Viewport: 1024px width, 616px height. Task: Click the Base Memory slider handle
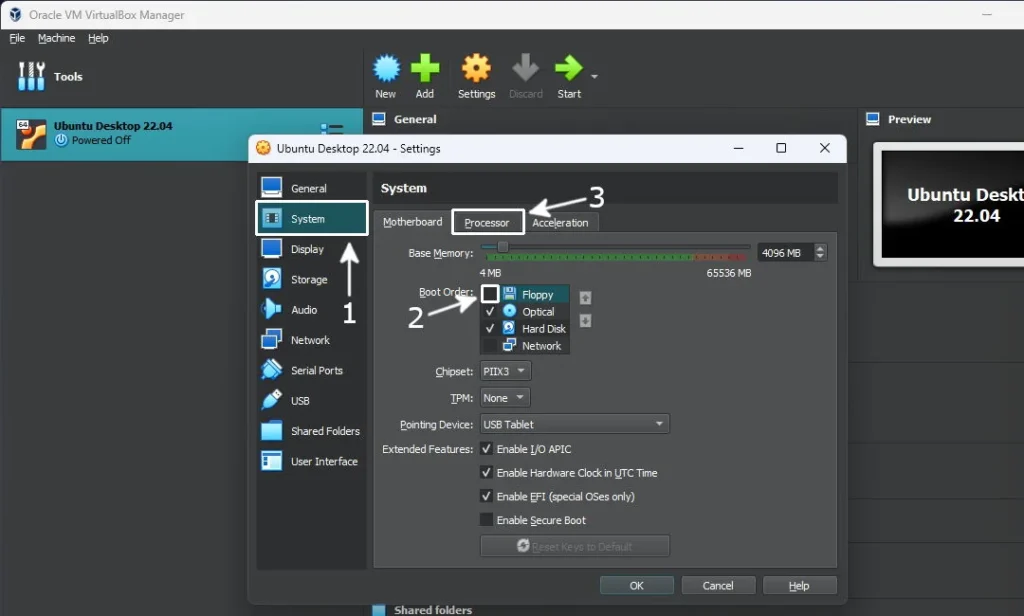coord(502,247)
